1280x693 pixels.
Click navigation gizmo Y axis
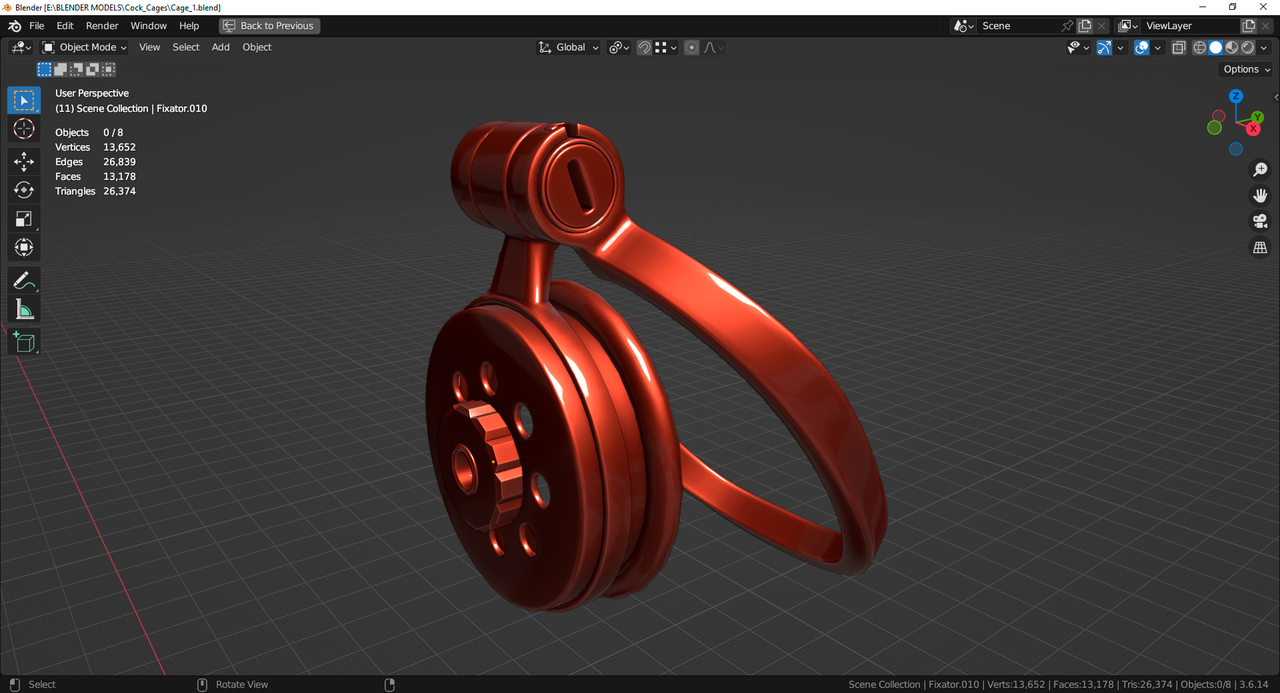point(1256,118)
